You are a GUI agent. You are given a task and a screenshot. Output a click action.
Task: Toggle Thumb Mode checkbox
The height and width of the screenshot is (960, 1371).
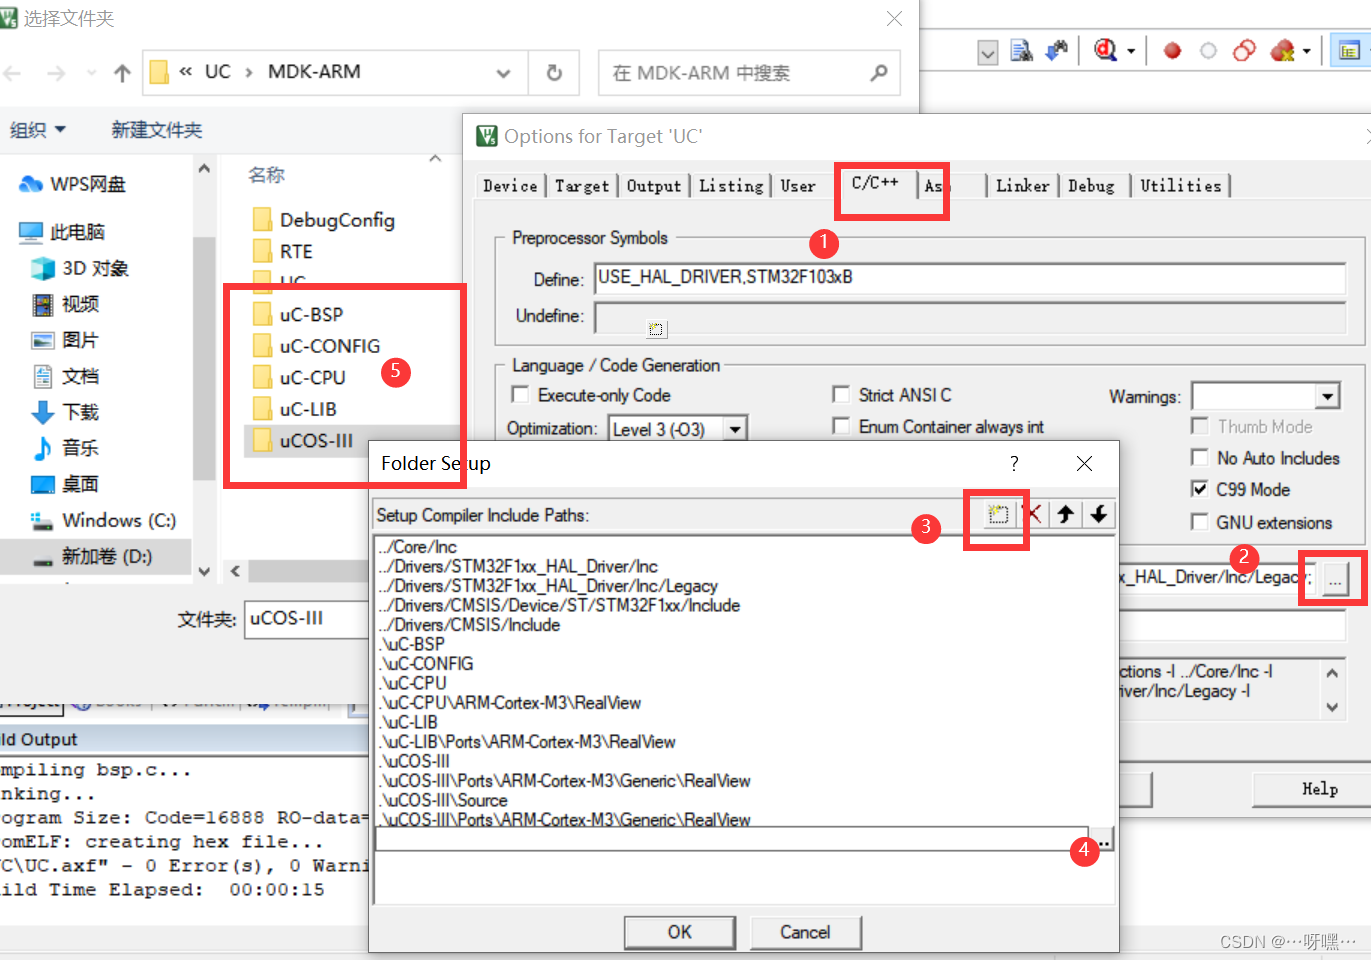tap(1200, 426)
